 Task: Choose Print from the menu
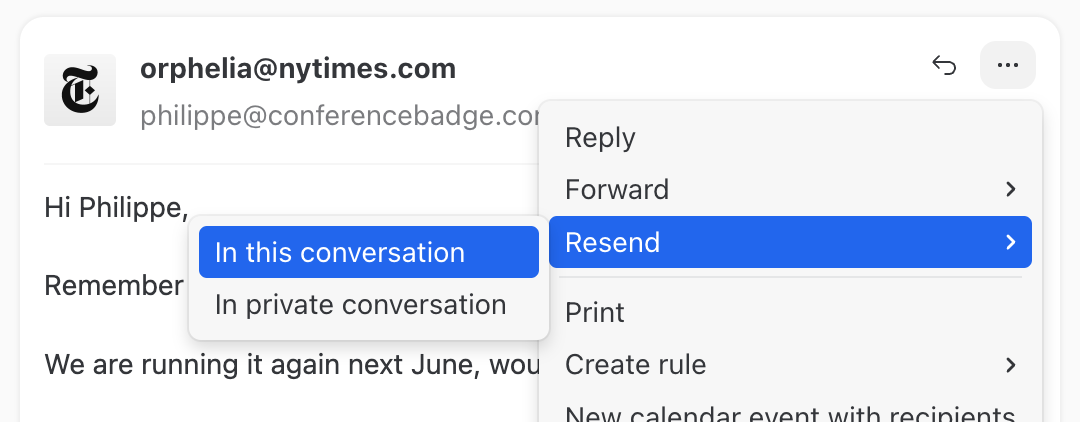(x=595, y=312)
